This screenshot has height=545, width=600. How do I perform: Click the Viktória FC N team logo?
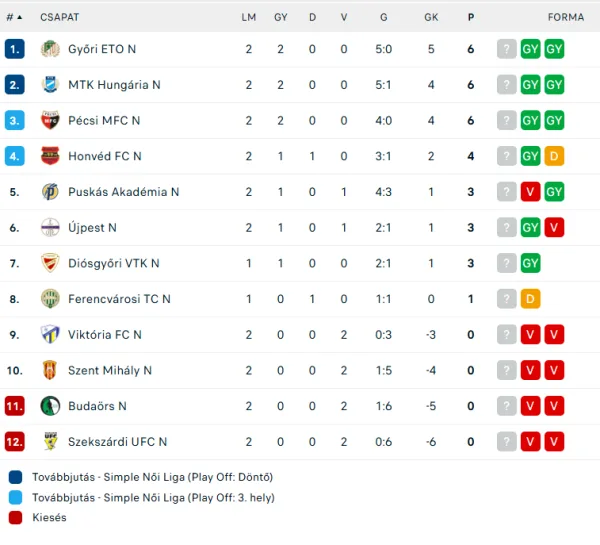pyautogui.click(x=50, y=334)
